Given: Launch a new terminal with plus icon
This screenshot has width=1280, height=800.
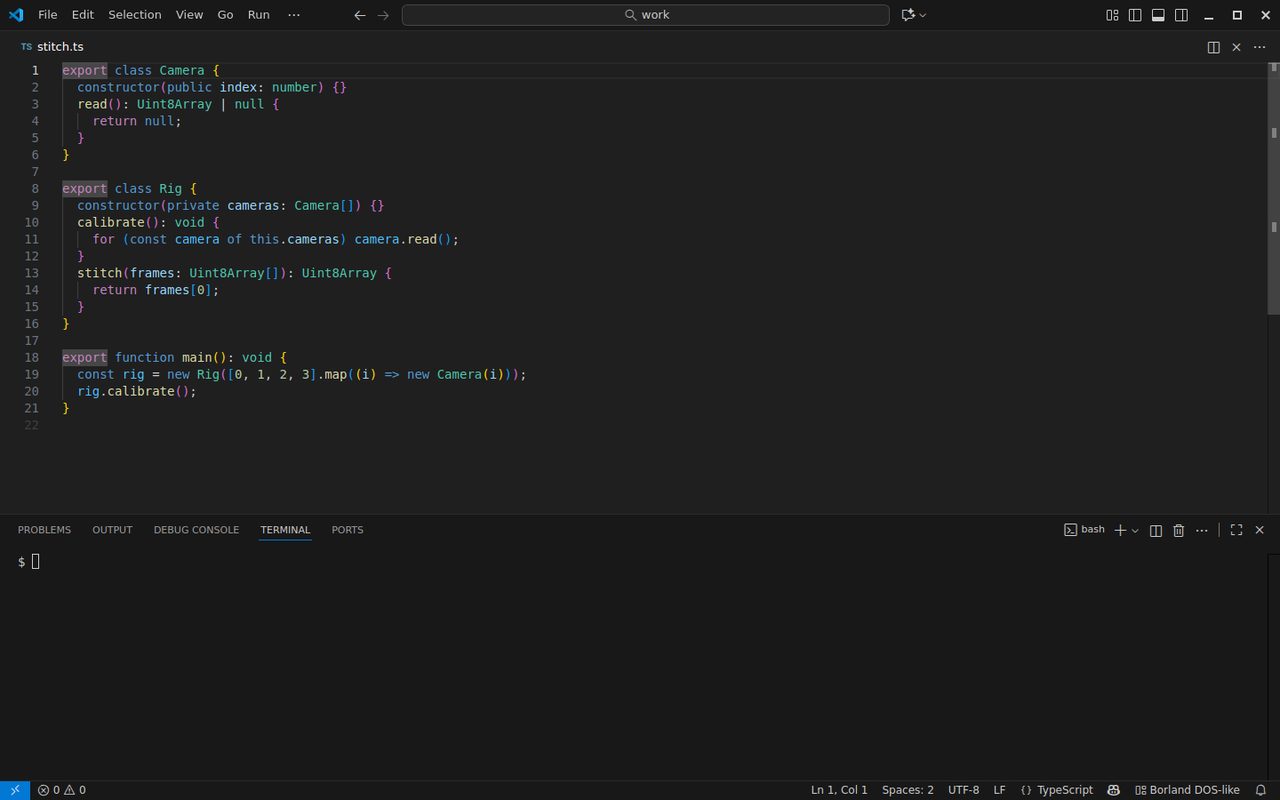Looking at the screenshot, I should [1120, 530].
